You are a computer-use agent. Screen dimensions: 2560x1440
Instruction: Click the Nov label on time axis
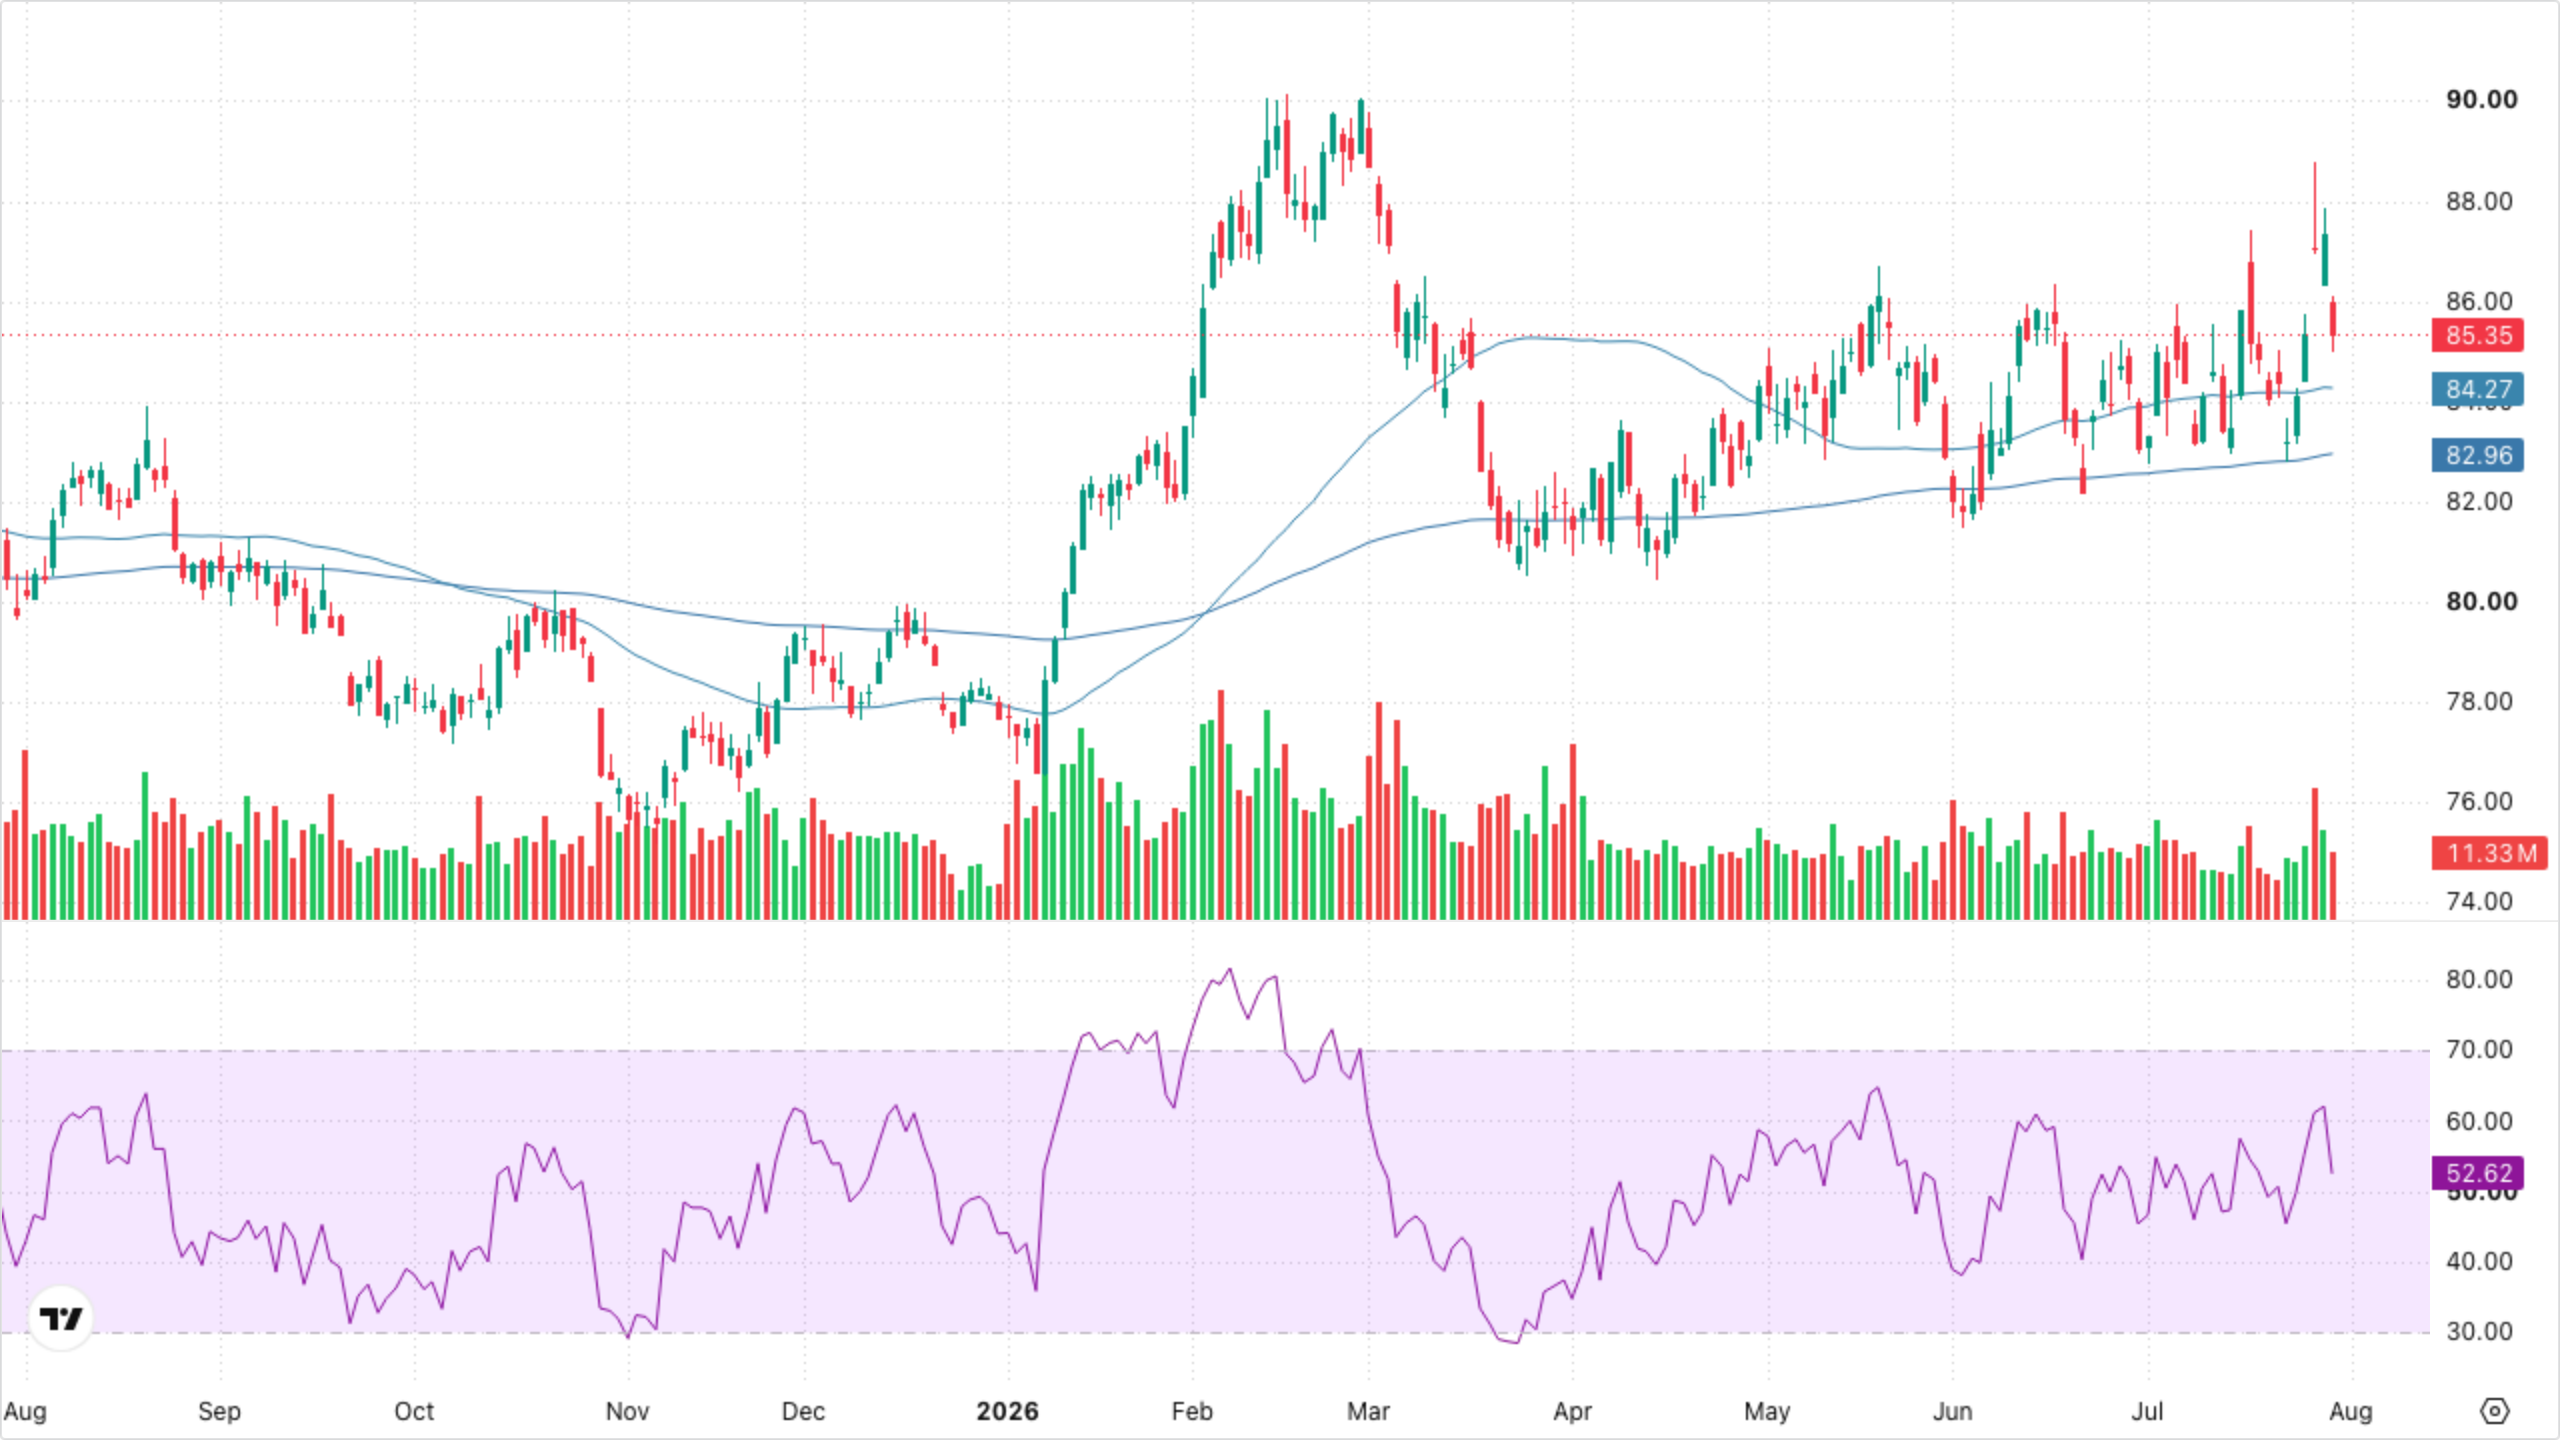coord(627,1411)
